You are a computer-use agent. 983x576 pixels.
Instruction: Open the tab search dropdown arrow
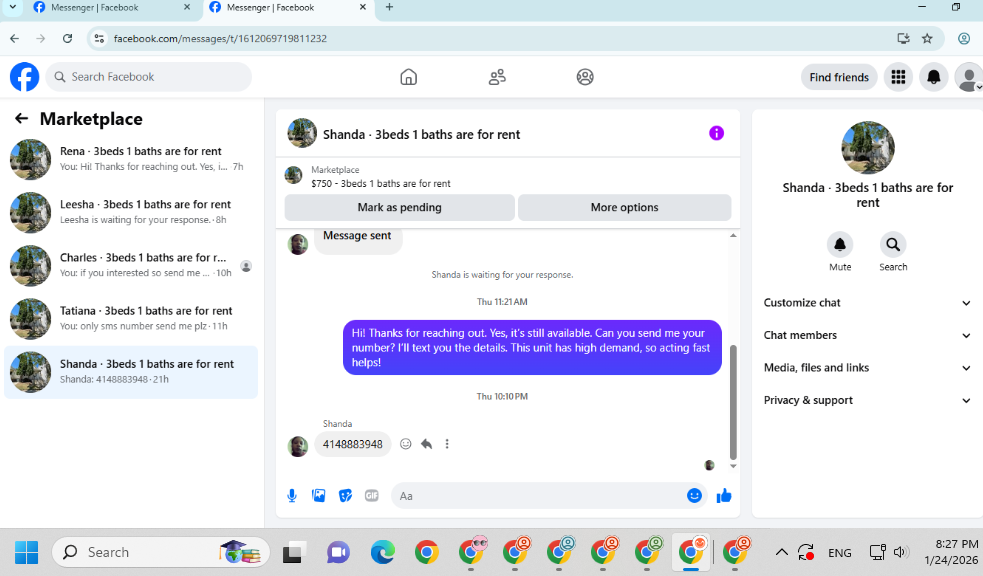(12, 7)
